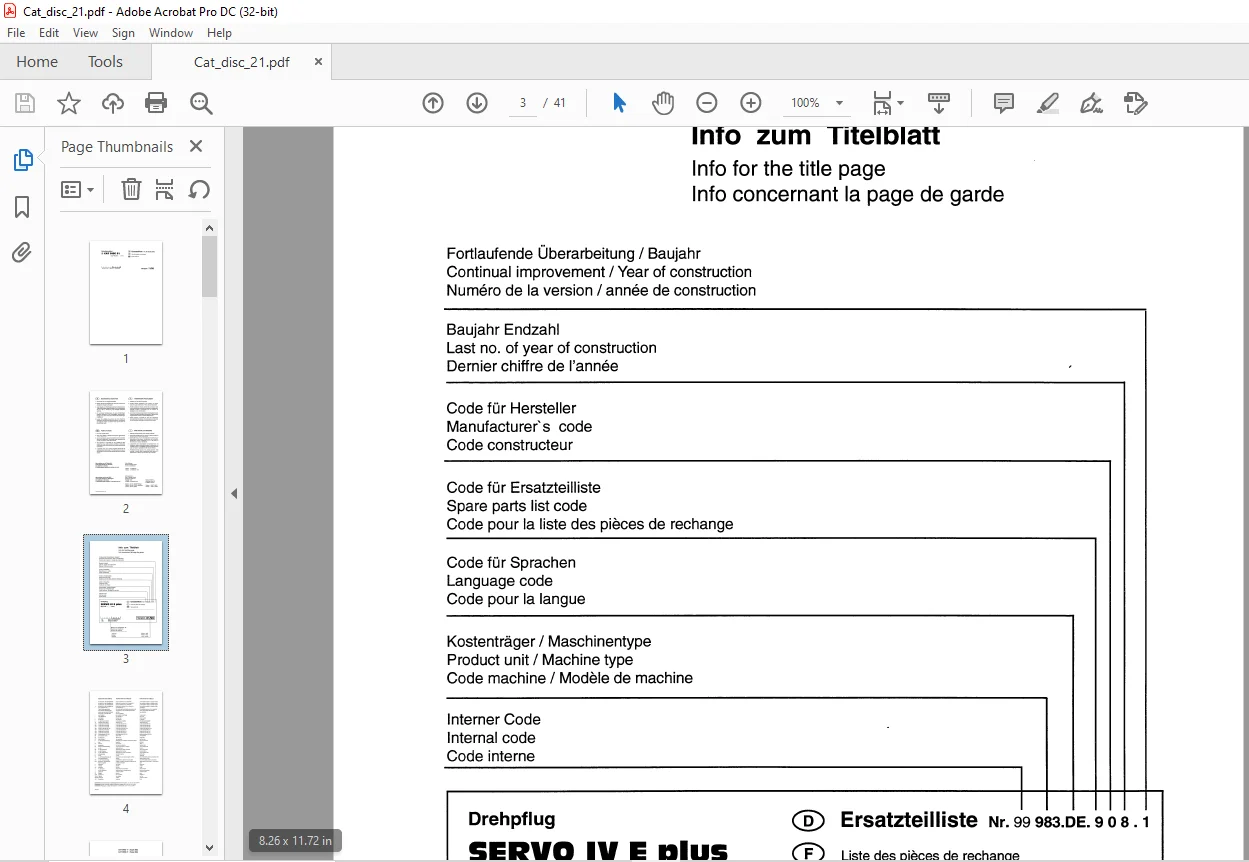Save the file with the floppy disk icon

point(25,103)
